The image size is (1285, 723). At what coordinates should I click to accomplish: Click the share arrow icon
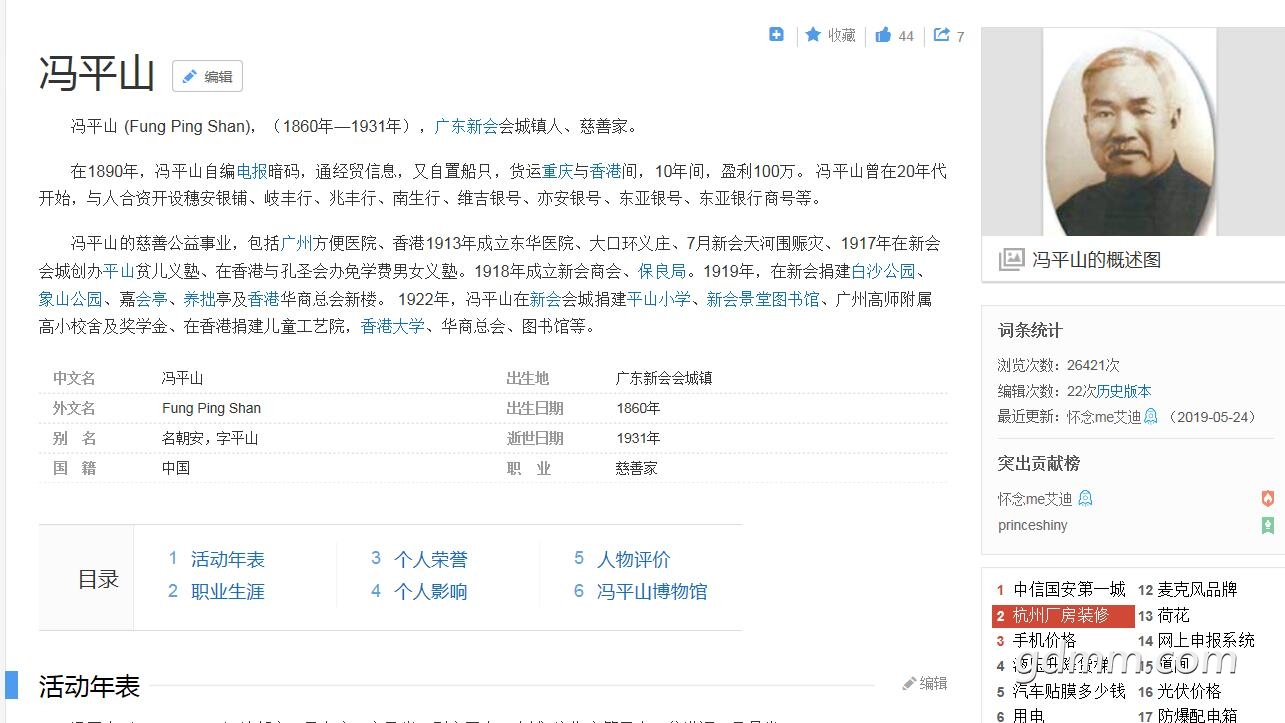(x=942, y=35)
